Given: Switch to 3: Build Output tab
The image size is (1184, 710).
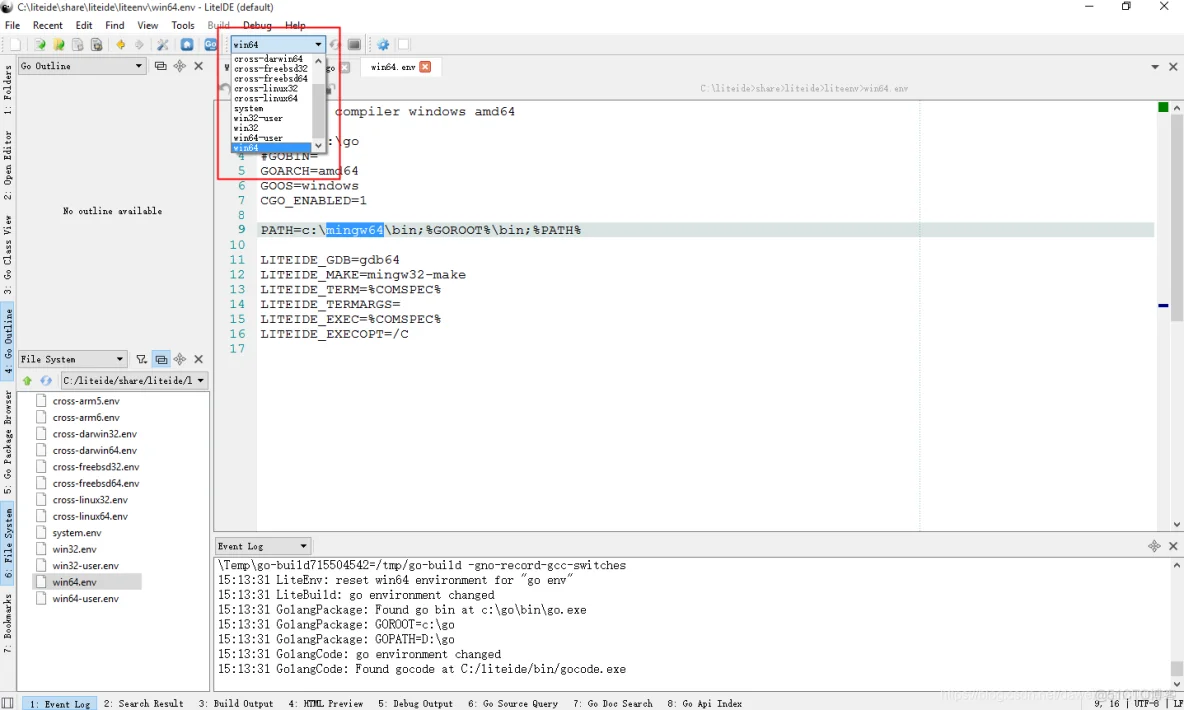Looking at the screenshot, I should click(236, 703).
